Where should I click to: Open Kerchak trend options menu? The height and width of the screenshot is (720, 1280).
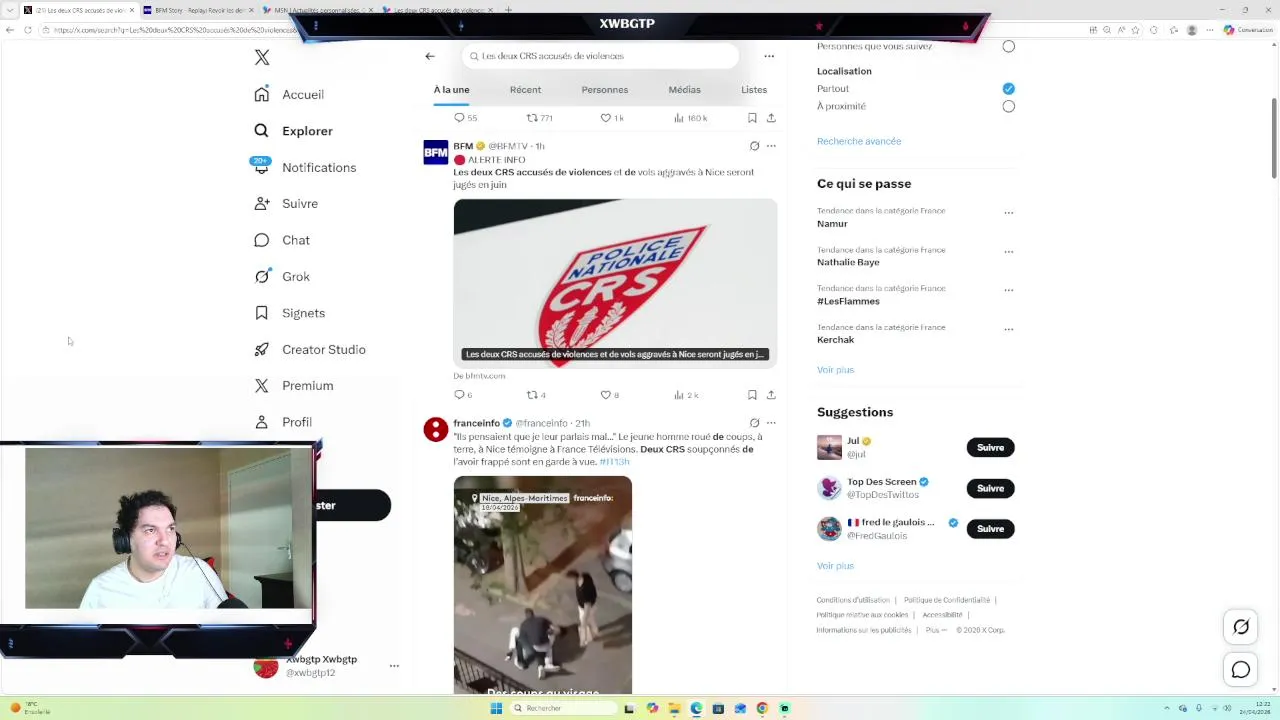(1008, 328)
